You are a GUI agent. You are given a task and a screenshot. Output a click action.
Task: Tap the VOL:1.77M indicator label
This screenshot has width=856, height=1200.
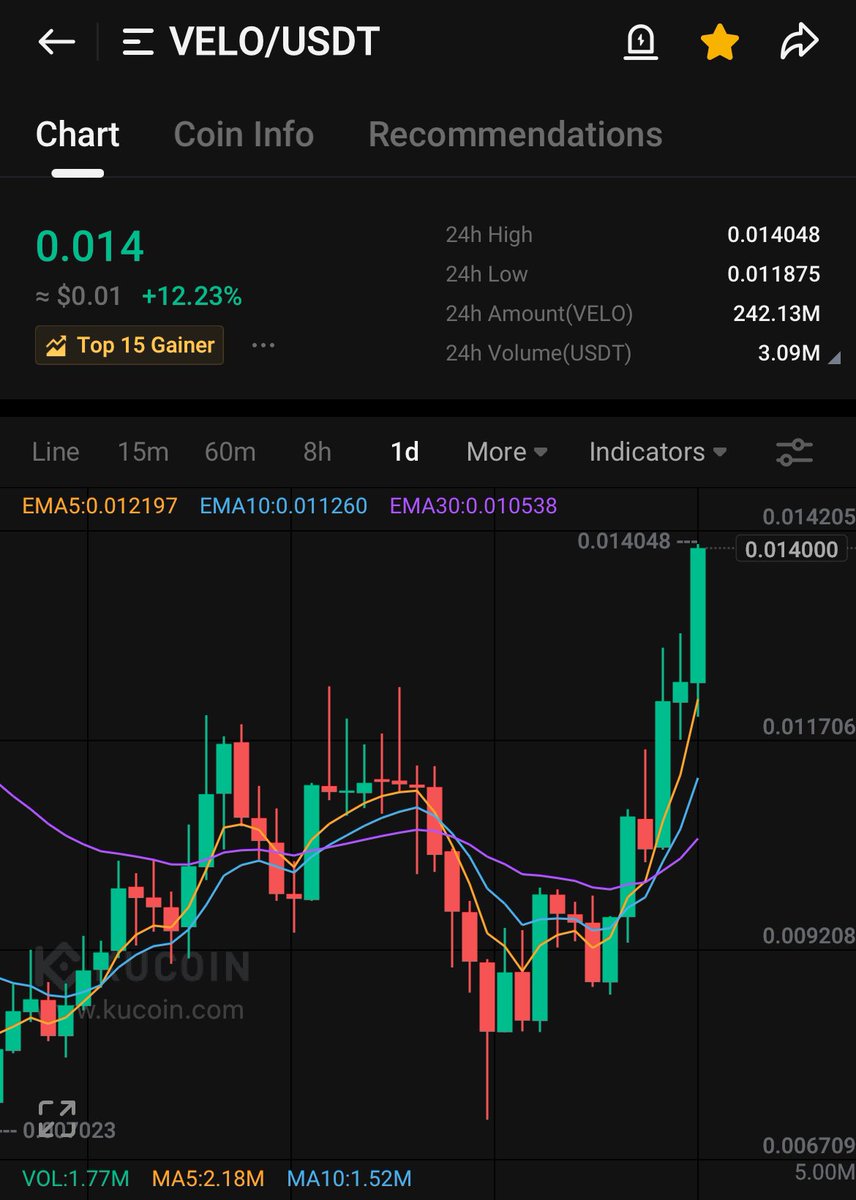[75, 1179]
